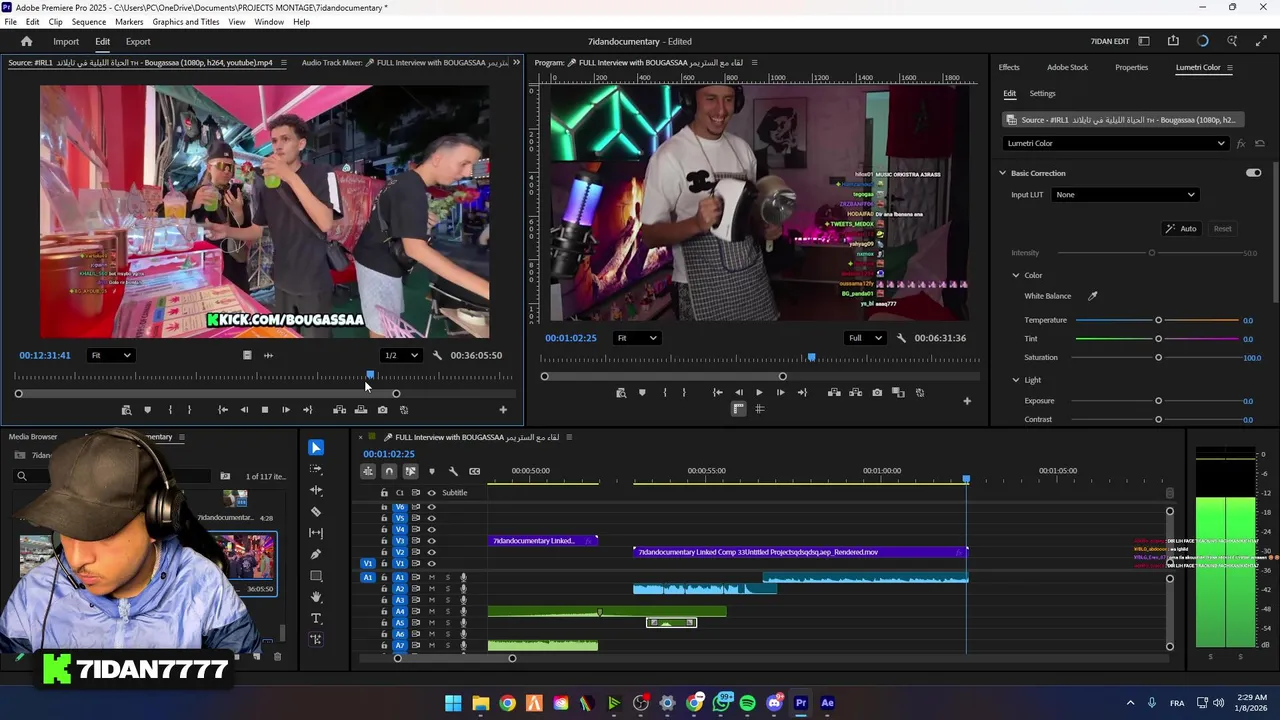Image resolution: width=1280 pixels, height=720 pixels.
Task: Select the Rectangle tool
Action: click(316, 576)
